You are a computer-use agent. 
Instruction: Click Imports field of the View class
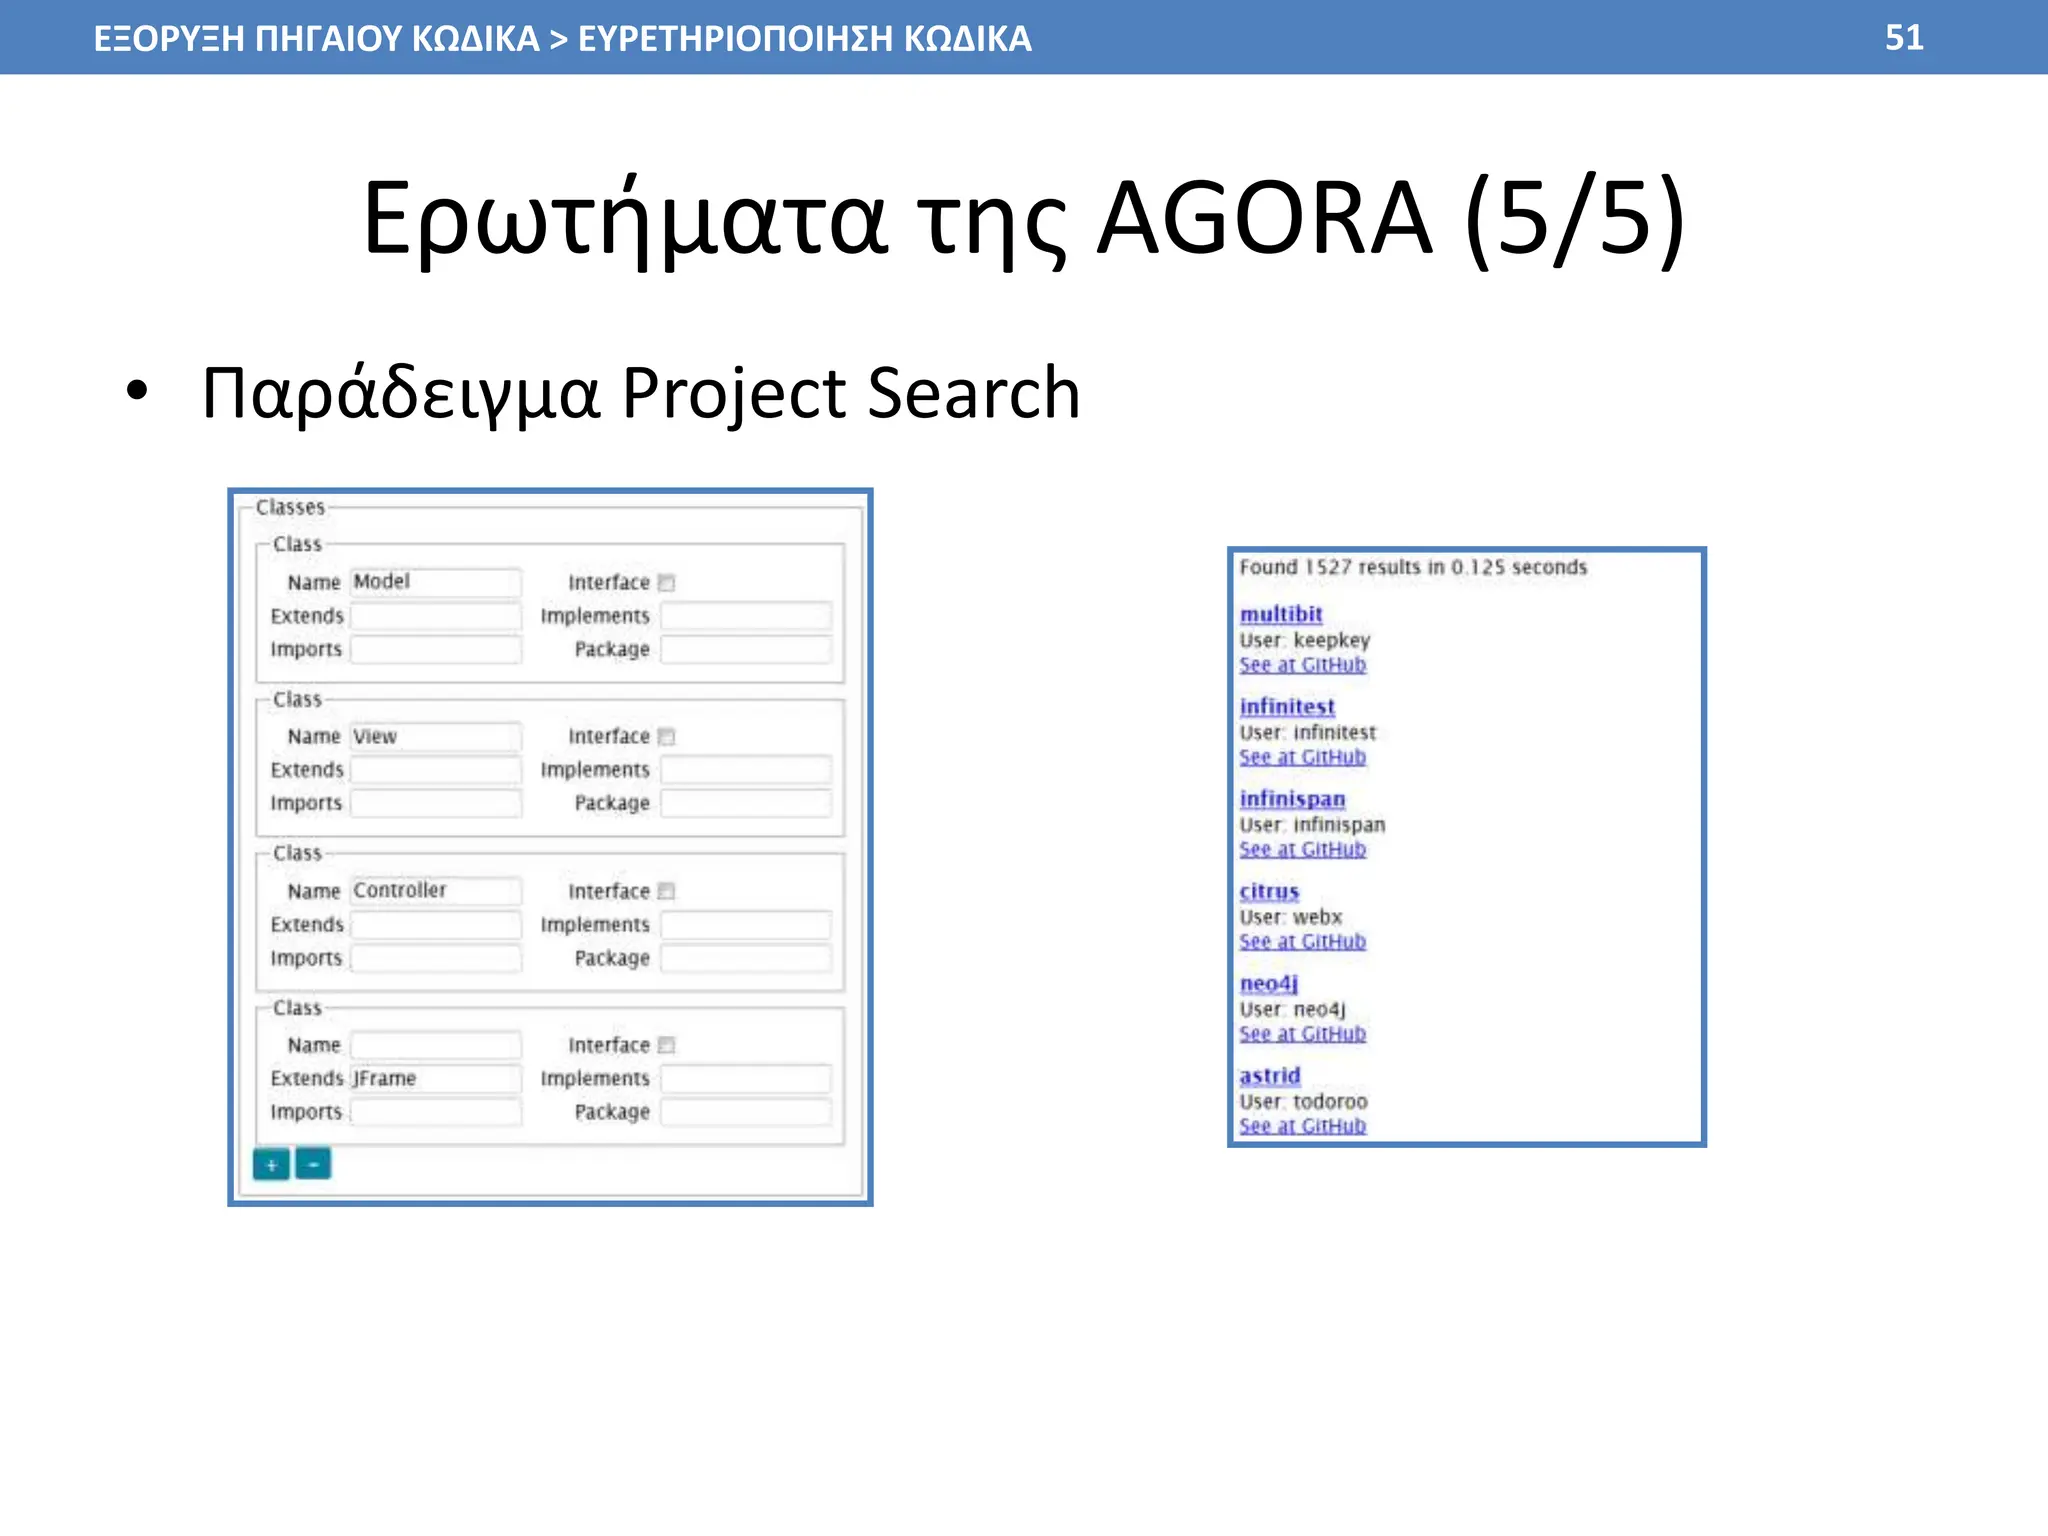tap(435, 803)
